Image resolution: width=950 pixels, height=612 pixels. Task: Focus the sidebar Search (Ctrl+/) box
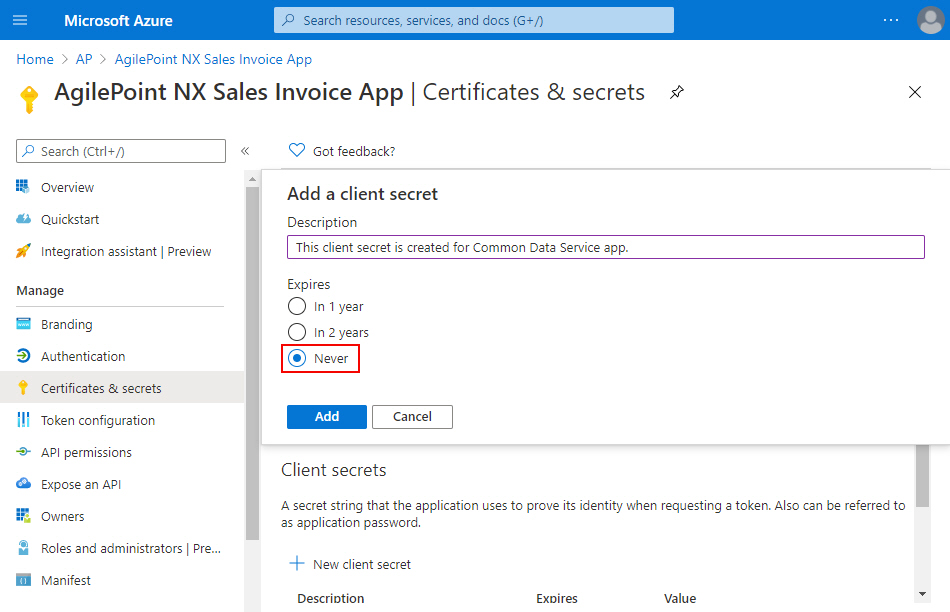[x=121, y=151]
